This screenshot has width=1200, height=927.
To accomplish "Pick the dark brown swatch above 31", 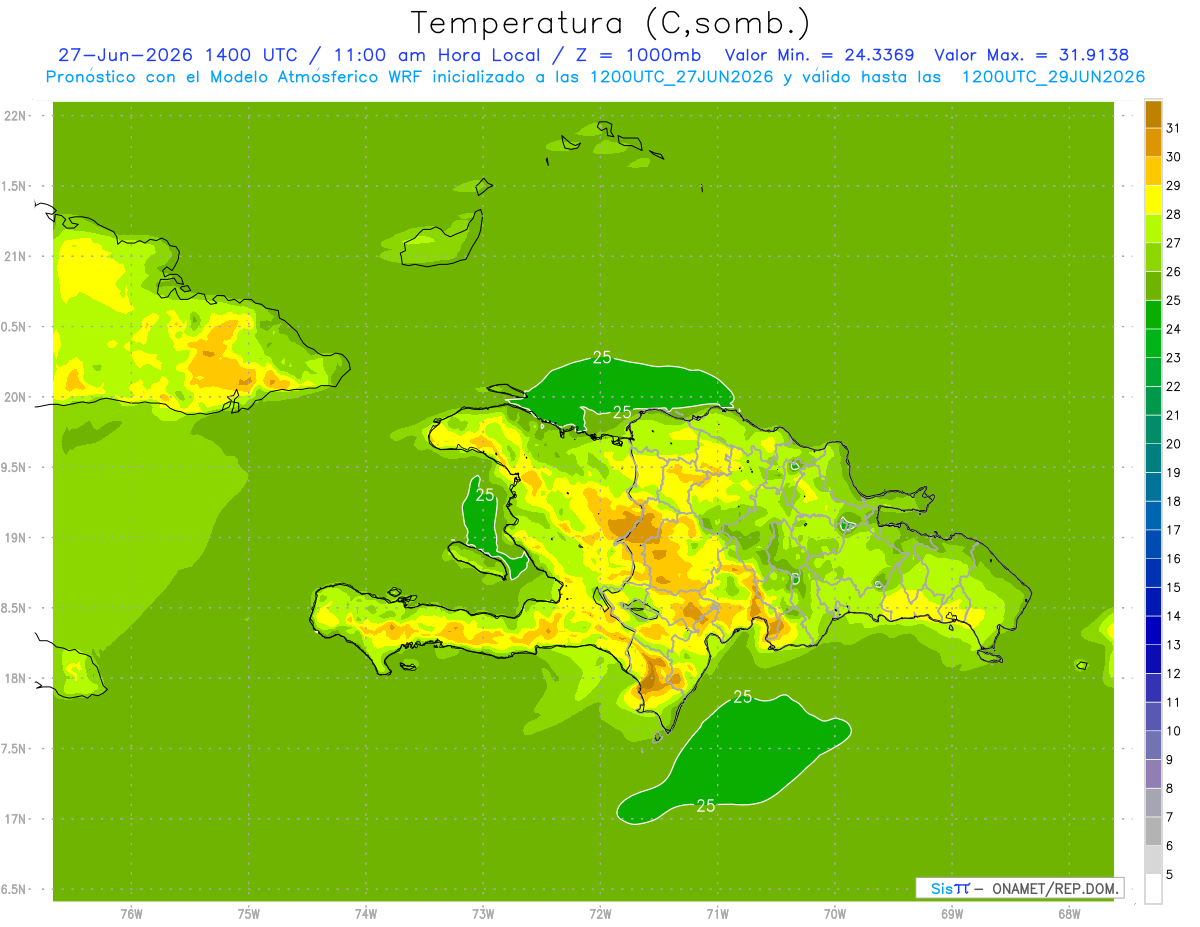I will pyautogui.click(x=1153, y=114).
